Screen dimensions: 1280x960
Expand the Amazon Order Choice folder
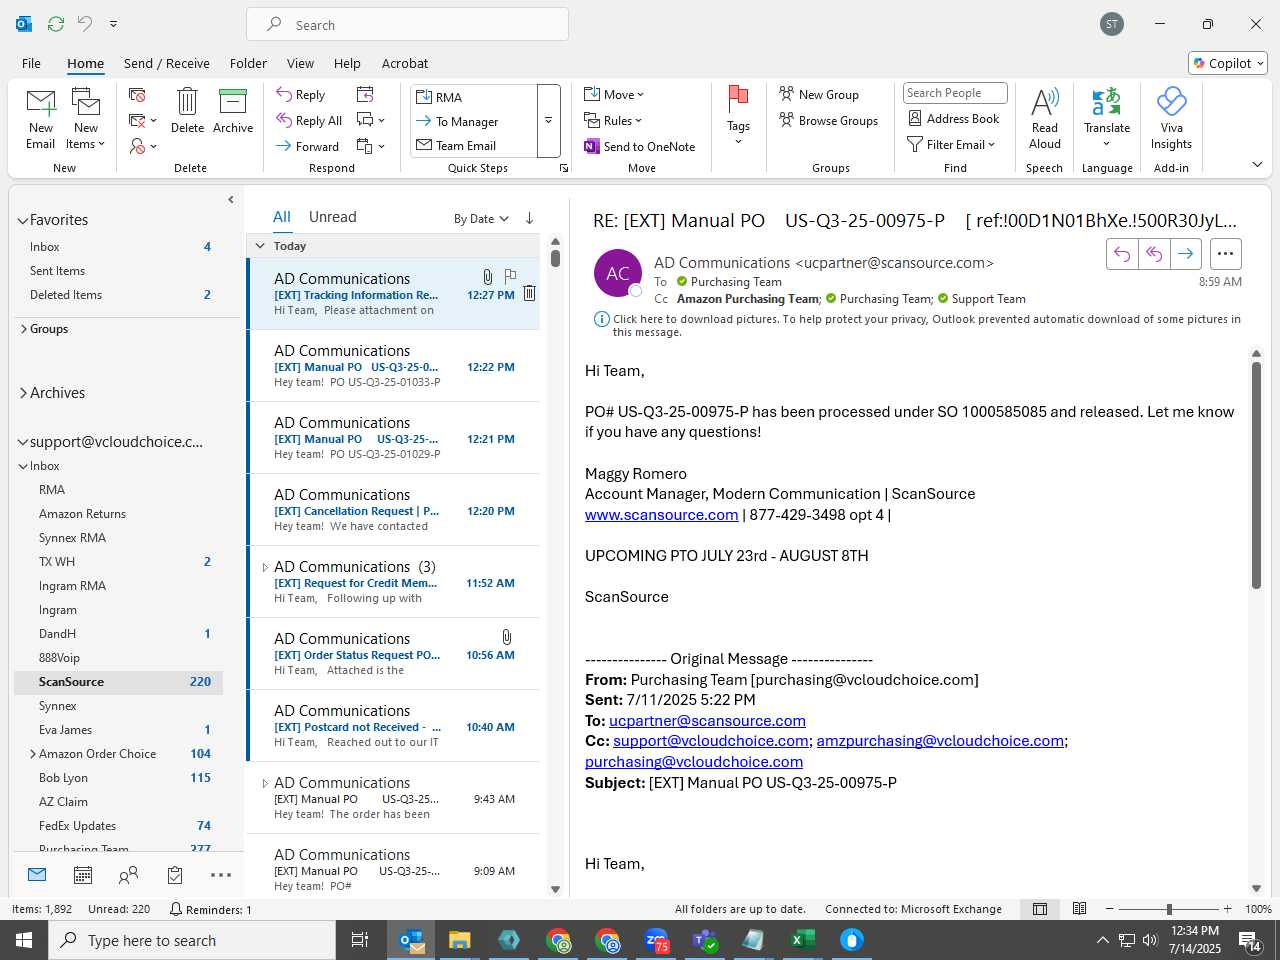33,754
